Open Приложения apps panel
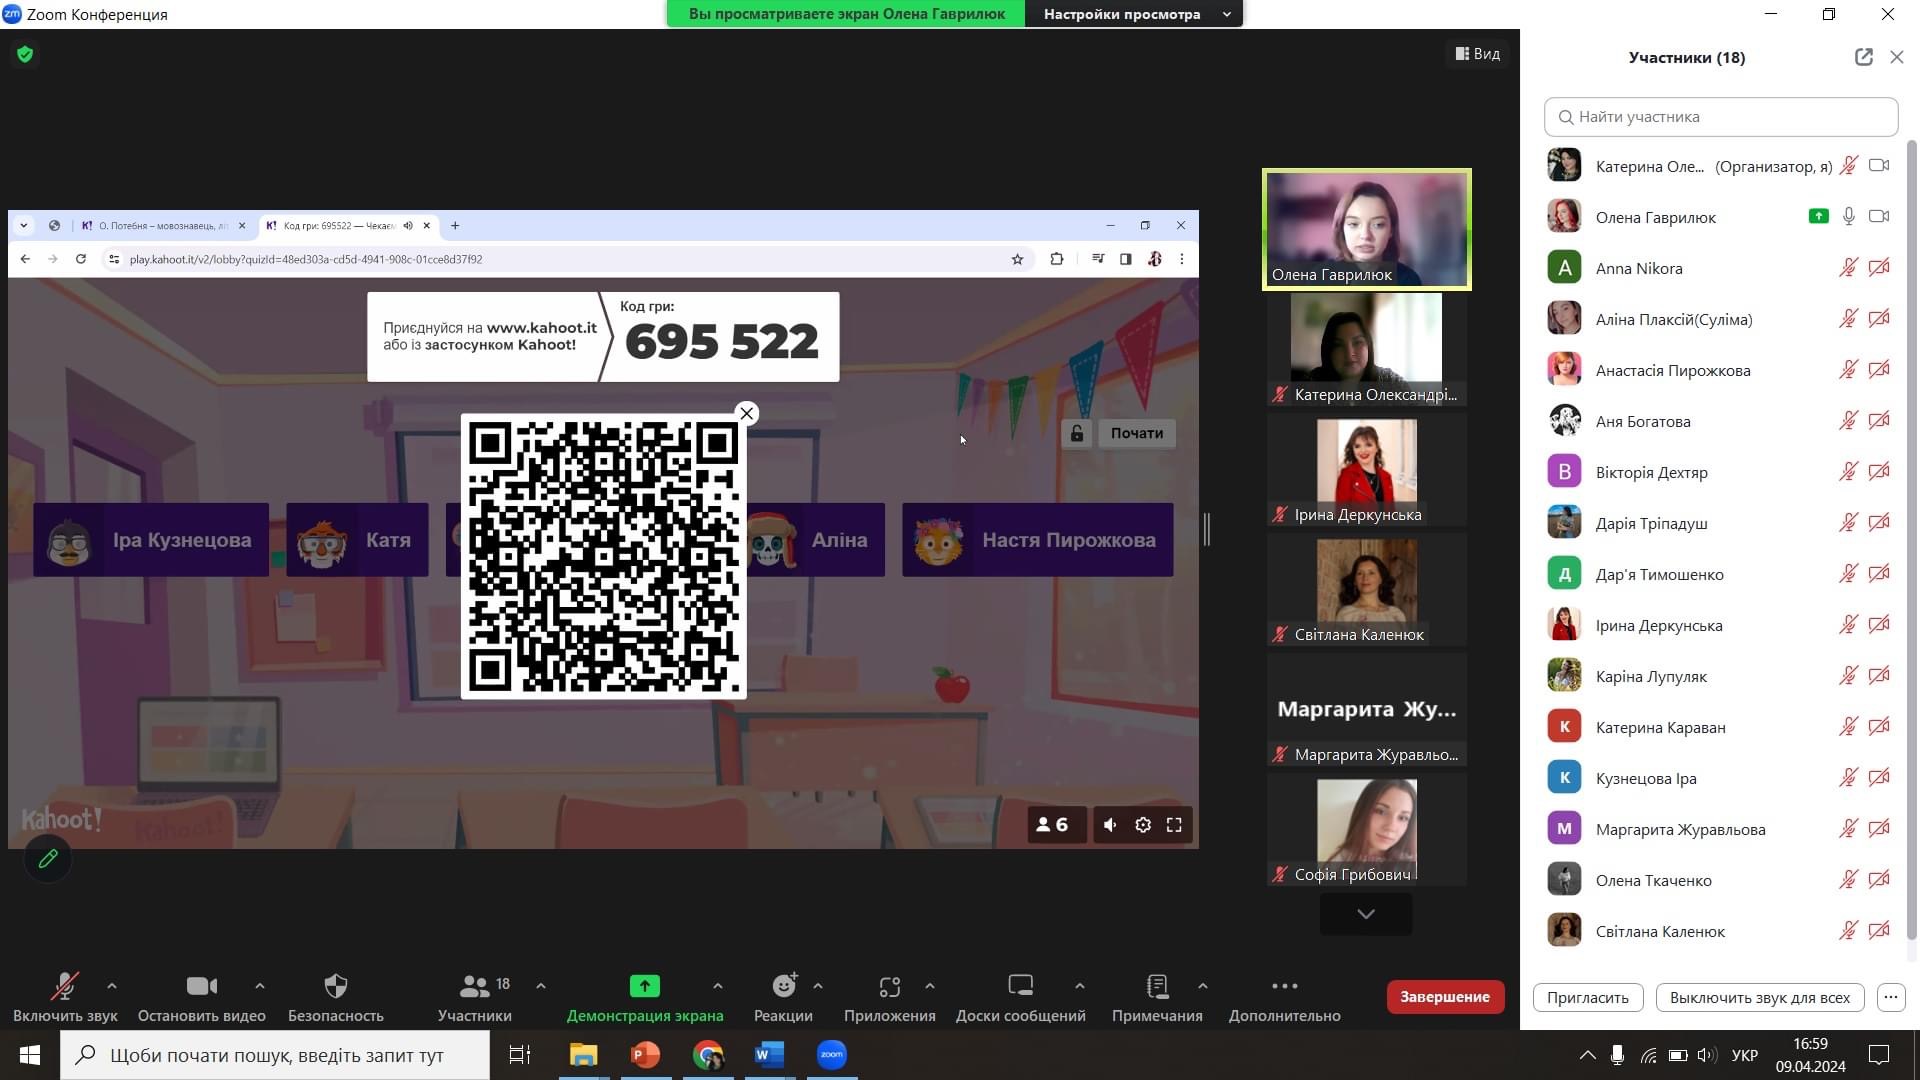The height and width of the screenshot is (1080, 1920). click(x=889, y=997)
